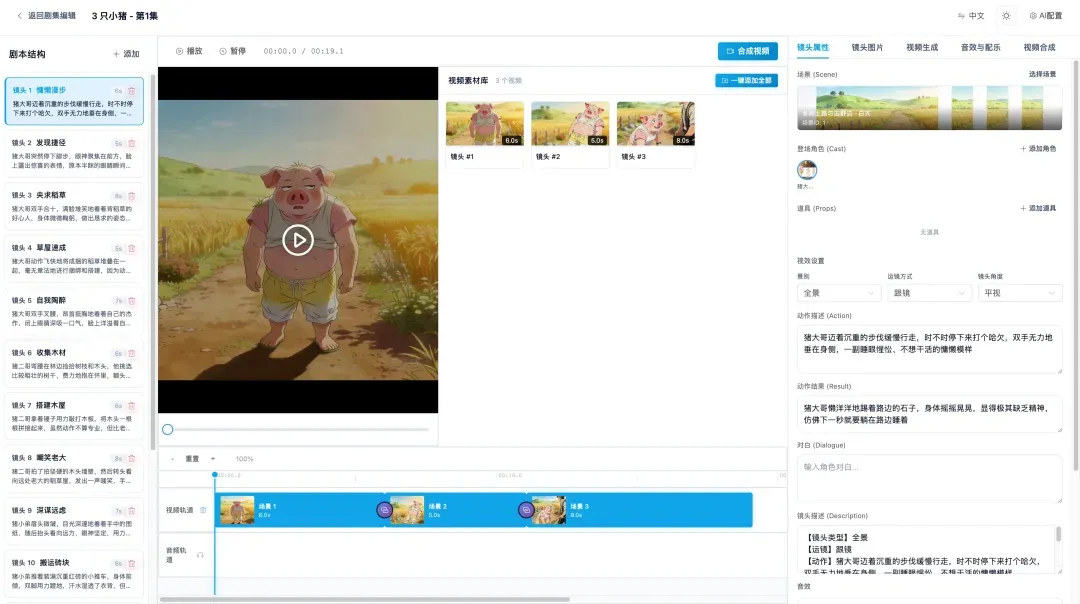Click the video preview progress slider handle
The height and width of the screenshot is (604, 1080).
pos(168,429)
